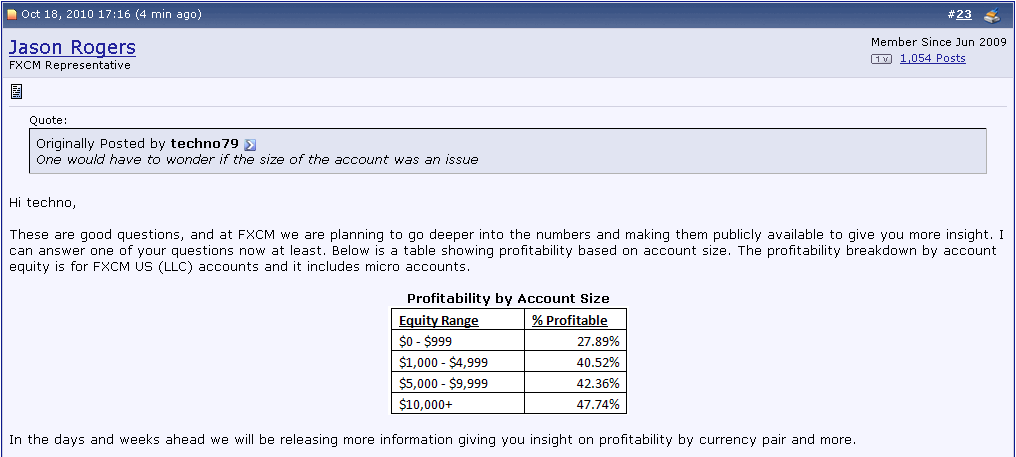Click the italic quoted message text
Image resolution: width=1016 pixels, height=457 pixels.
(257, 160)
